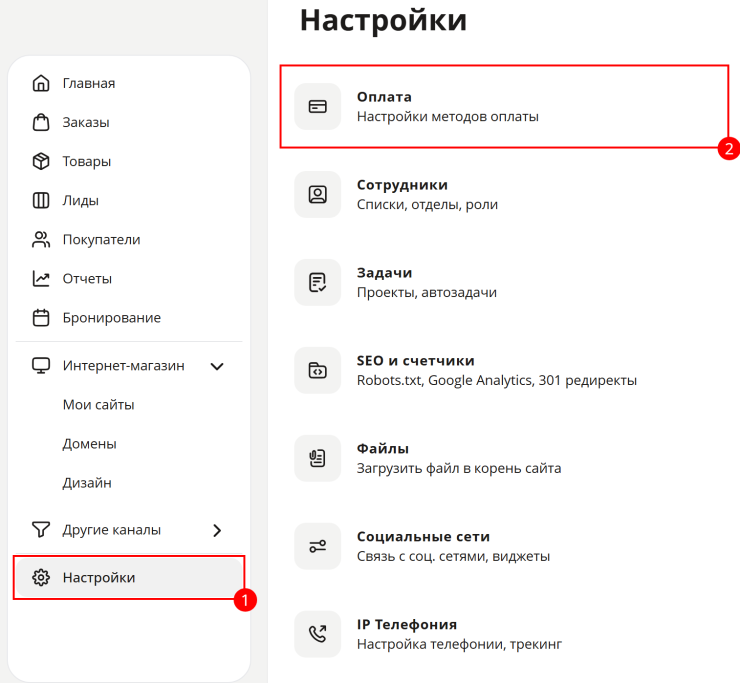Click the sliders icon for Социальные сети
The image size is (740, 683).
(318, 546)
